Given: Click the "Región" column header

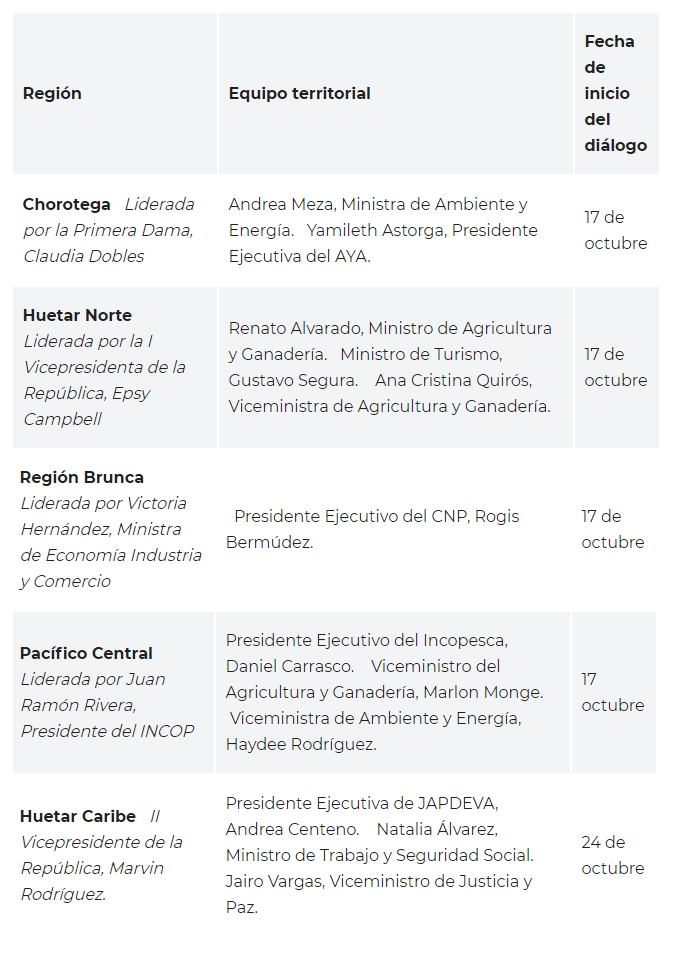Looking at the screenshot, I should tap(52, 93).
